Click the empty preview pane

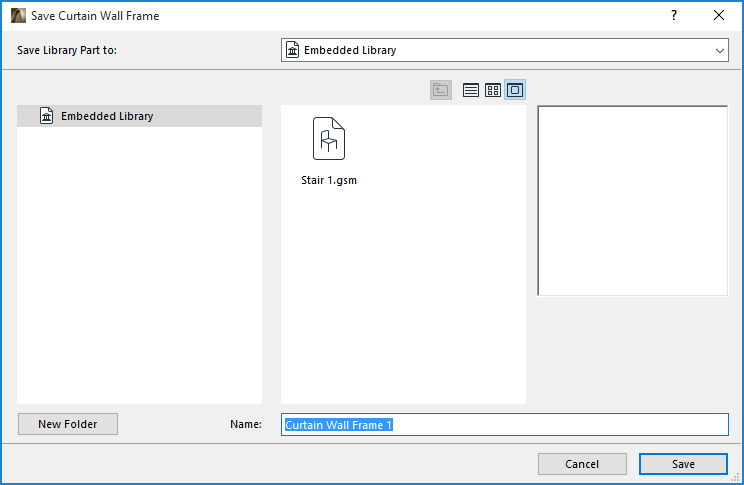632,200
